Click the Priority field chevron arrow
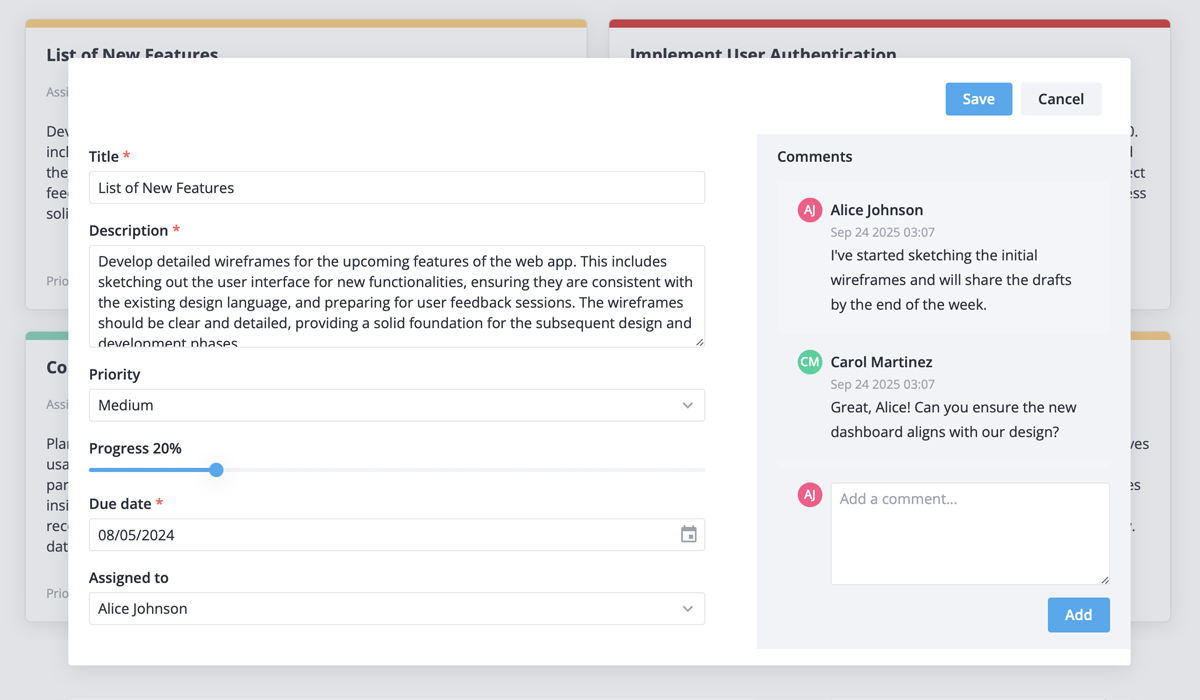1200x700 pixels. coord(687,404)
